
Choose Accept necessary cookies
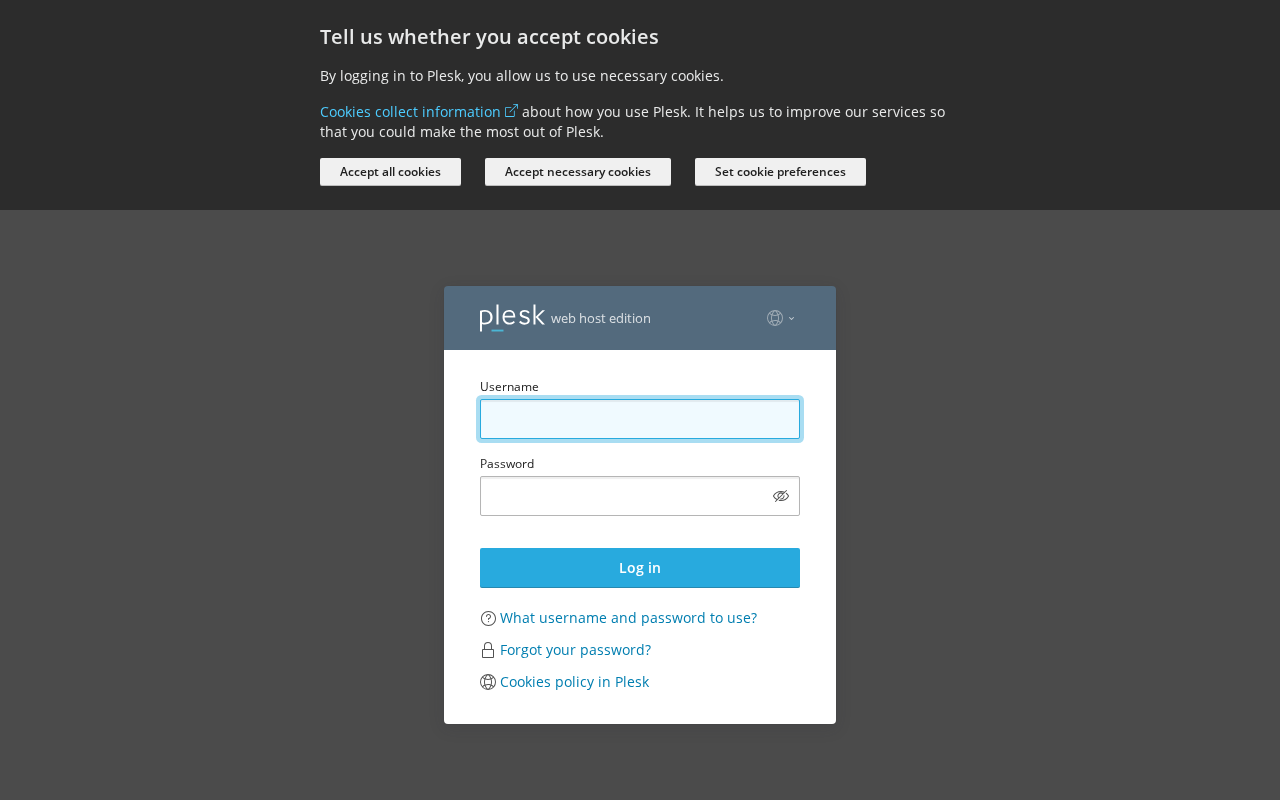tap(578, 172)
